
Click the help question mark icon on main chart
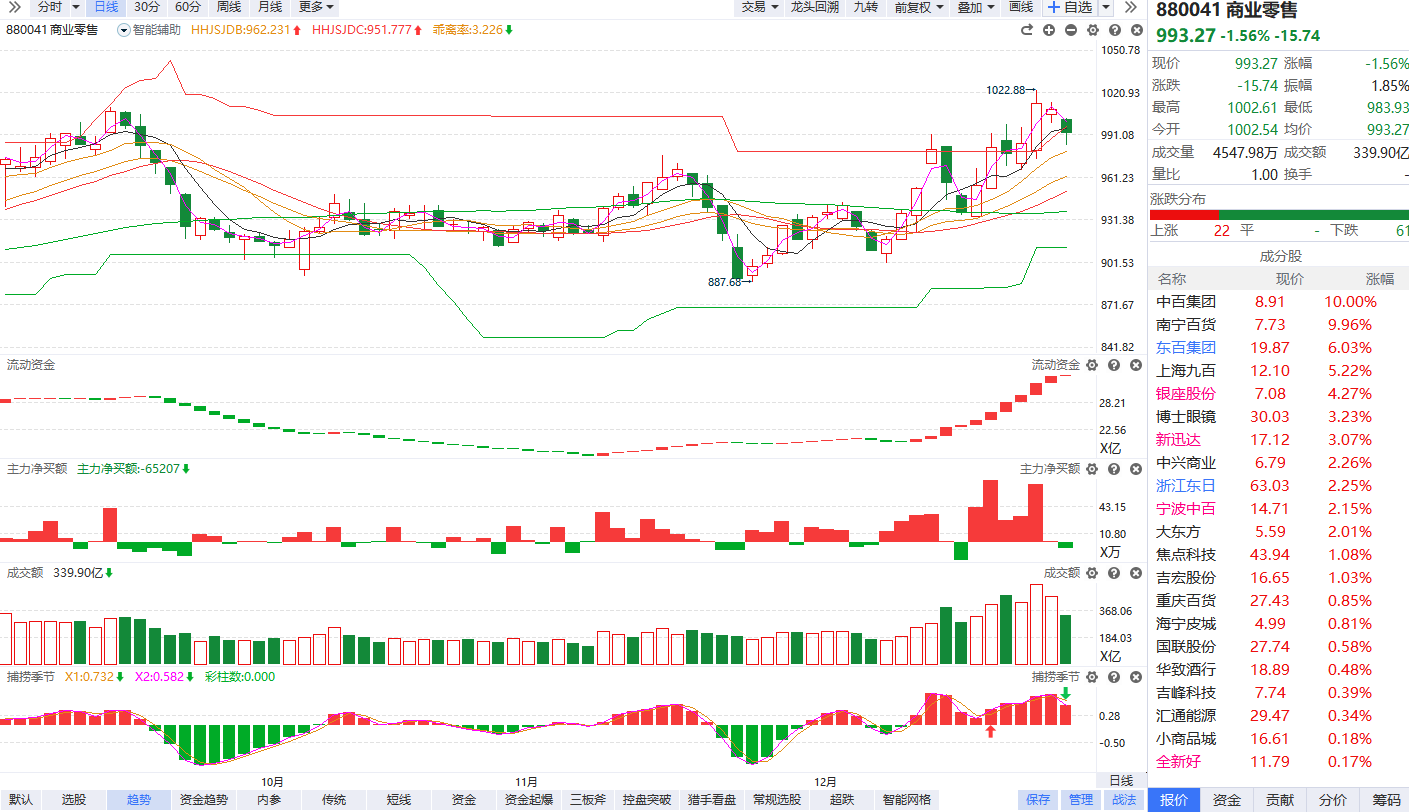(1114, 30)
